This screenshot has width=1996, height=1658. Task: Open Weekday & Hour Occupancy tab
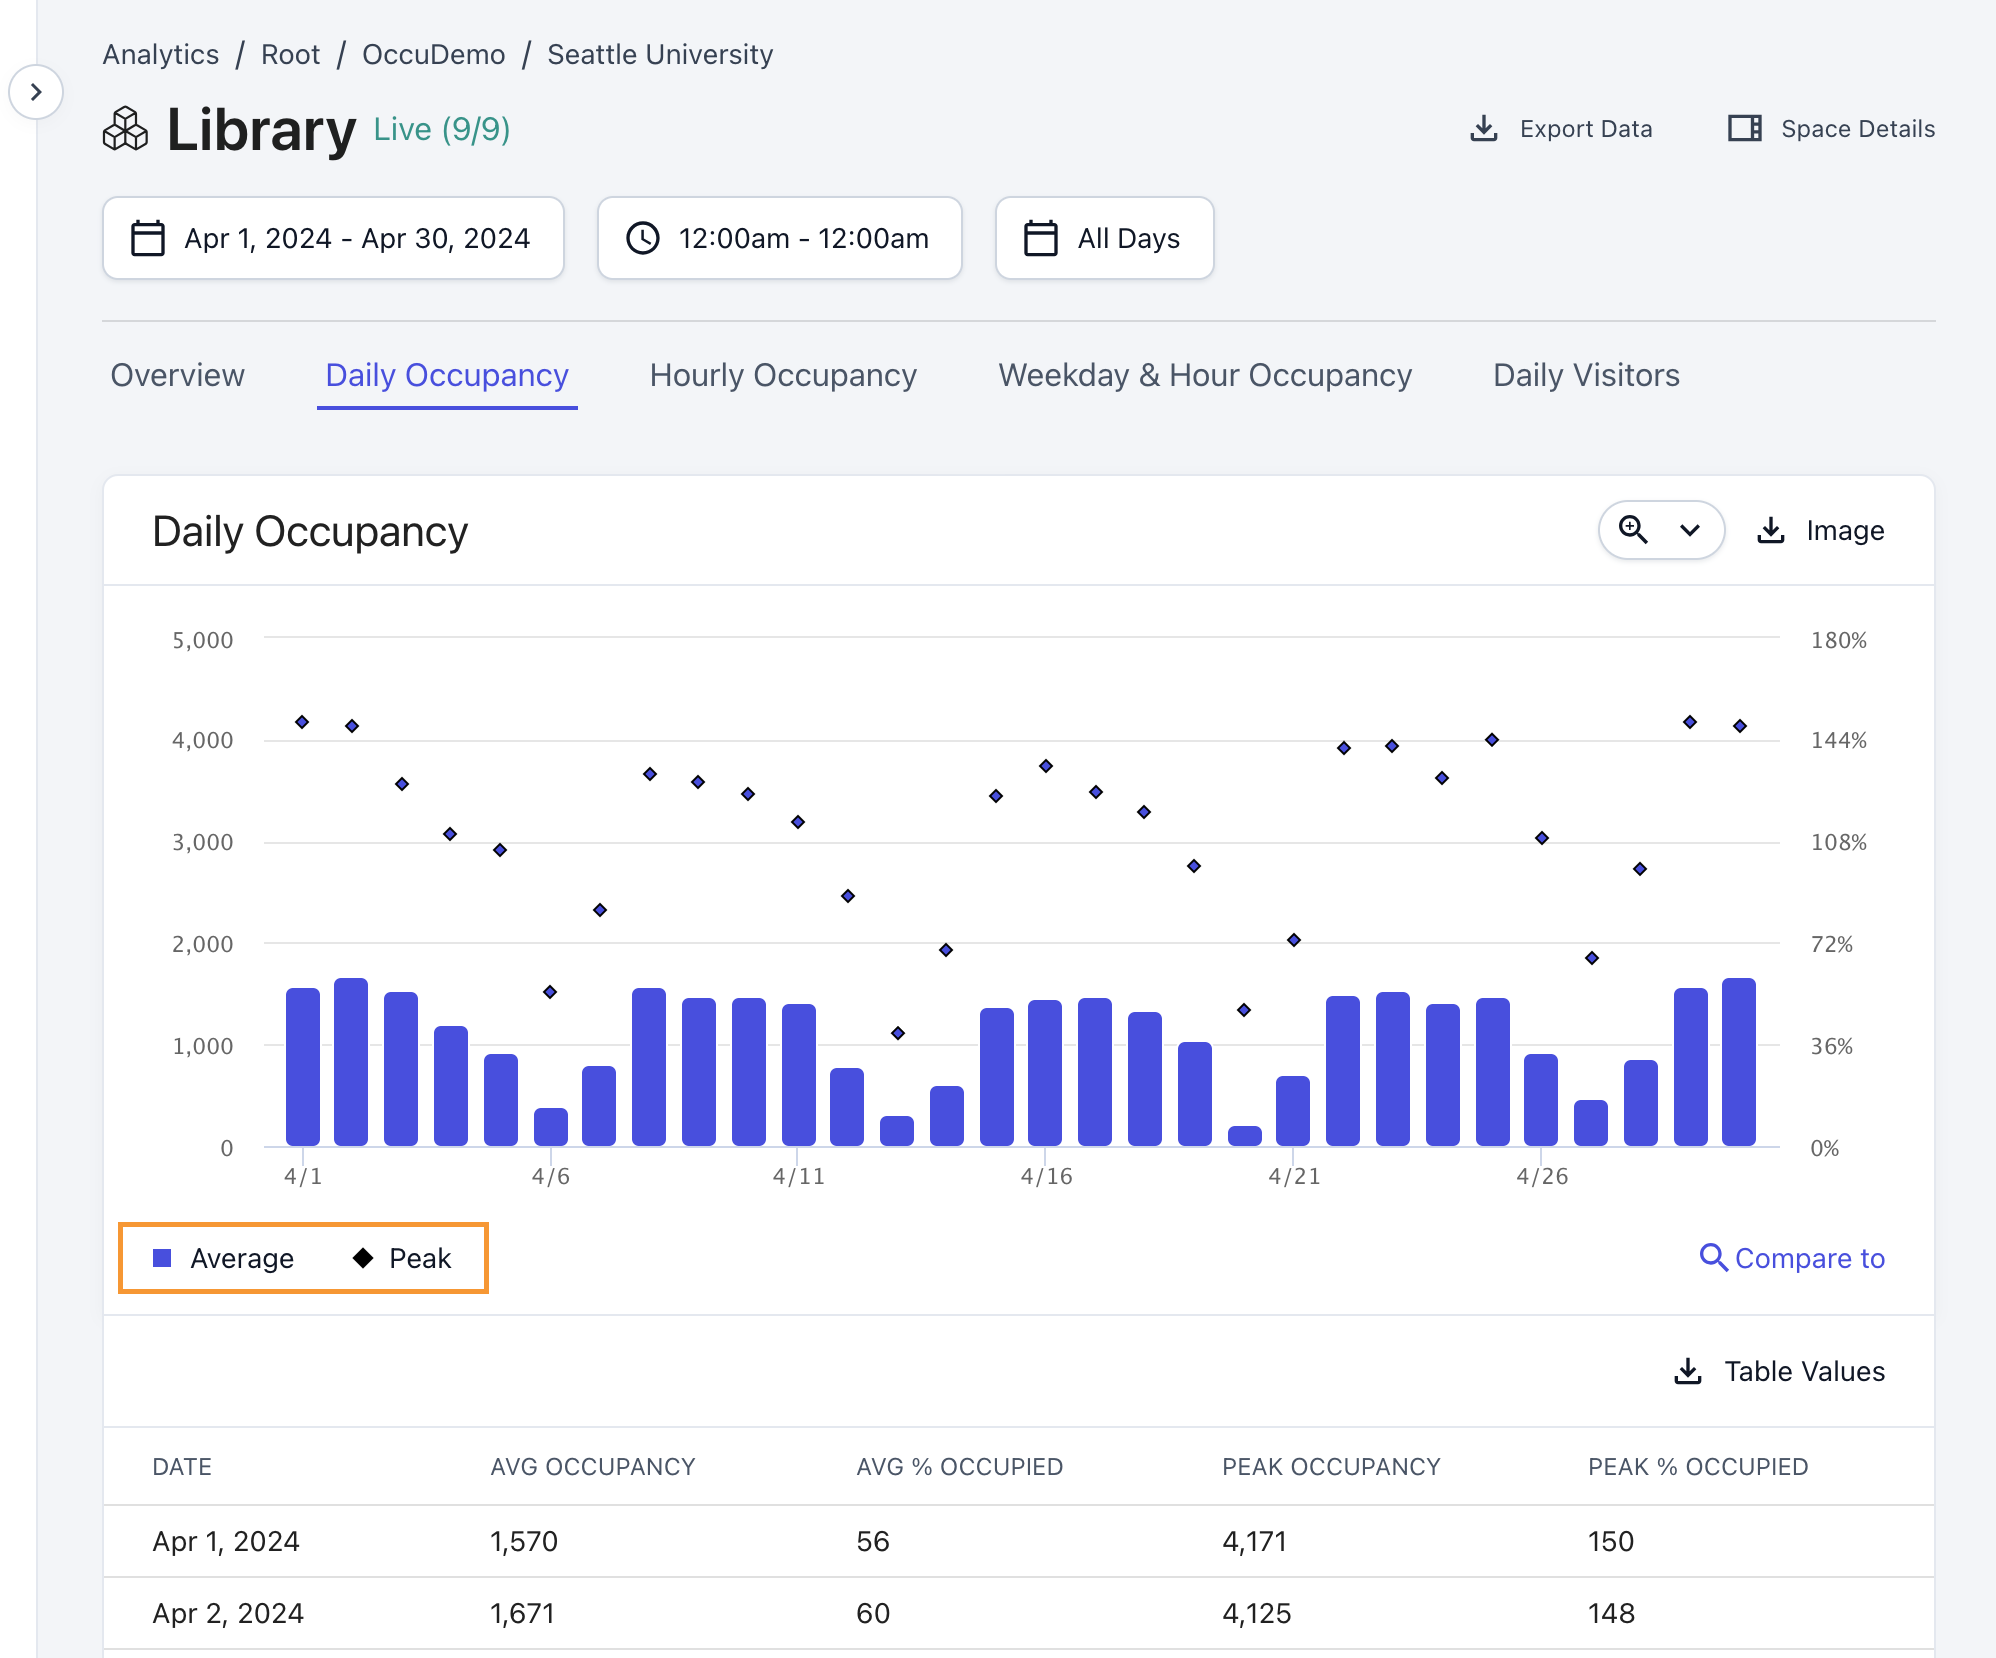[1205, 375]
